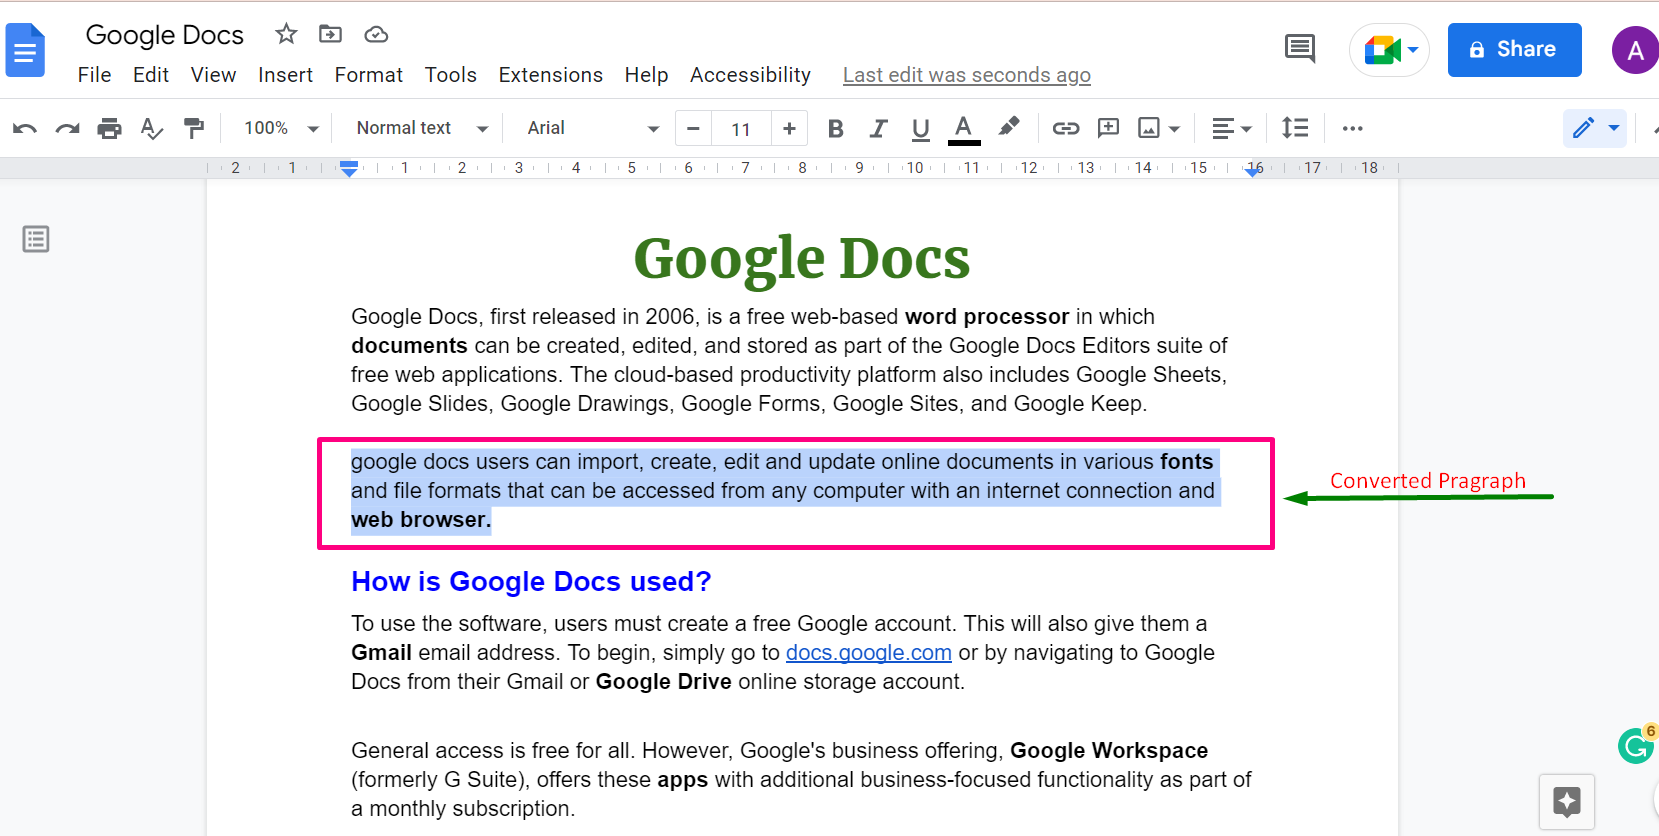
Task: Open the Grammarly widget
Action: pos(1636,745)
